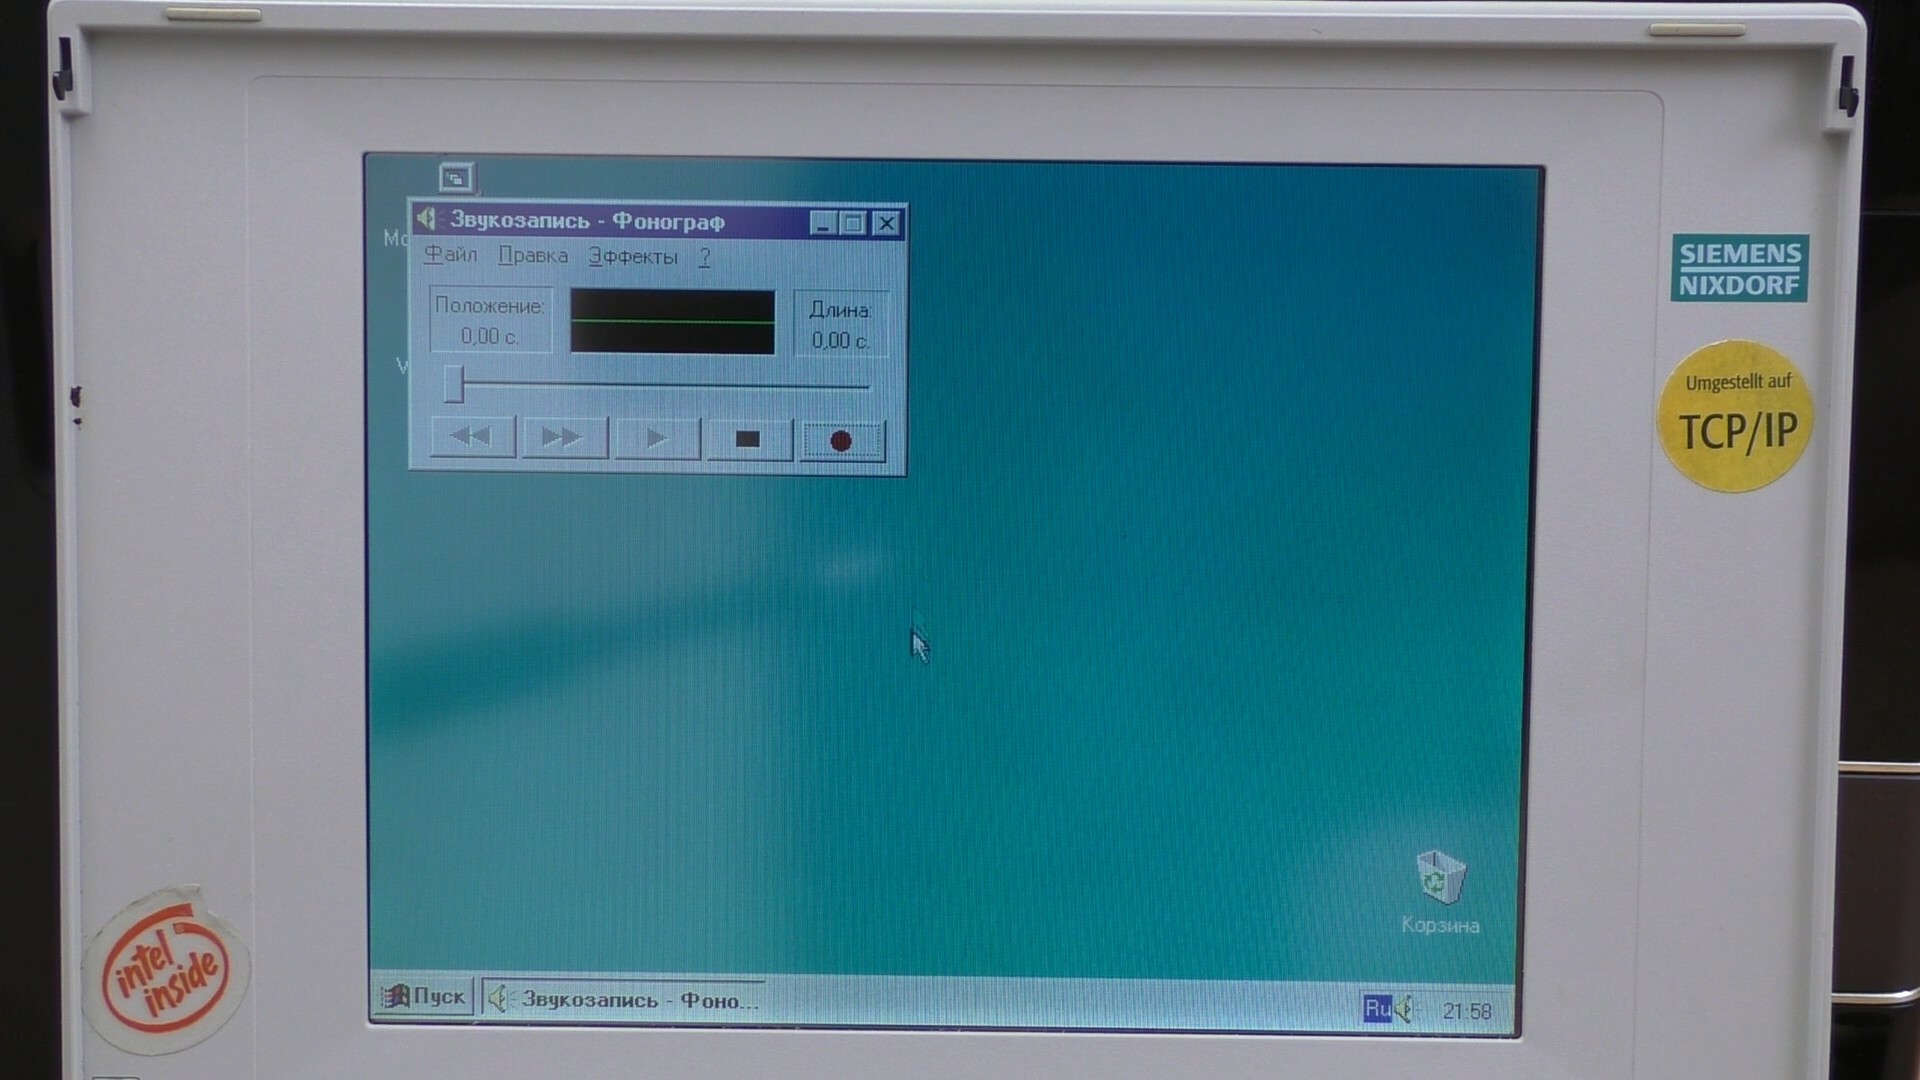Open the Пуск start menu
The height and width of the screenshot is (1080, 1920).
coord(425,996)
